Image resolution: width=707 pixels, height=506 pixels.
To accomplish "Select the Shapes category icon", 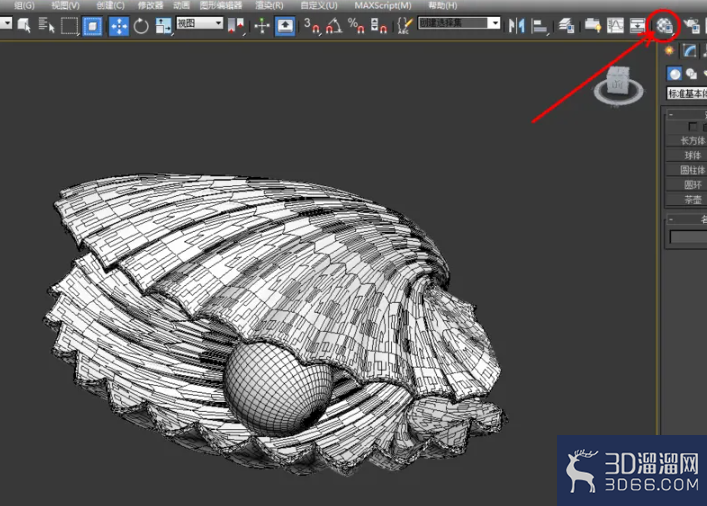I will pos(691,74).
